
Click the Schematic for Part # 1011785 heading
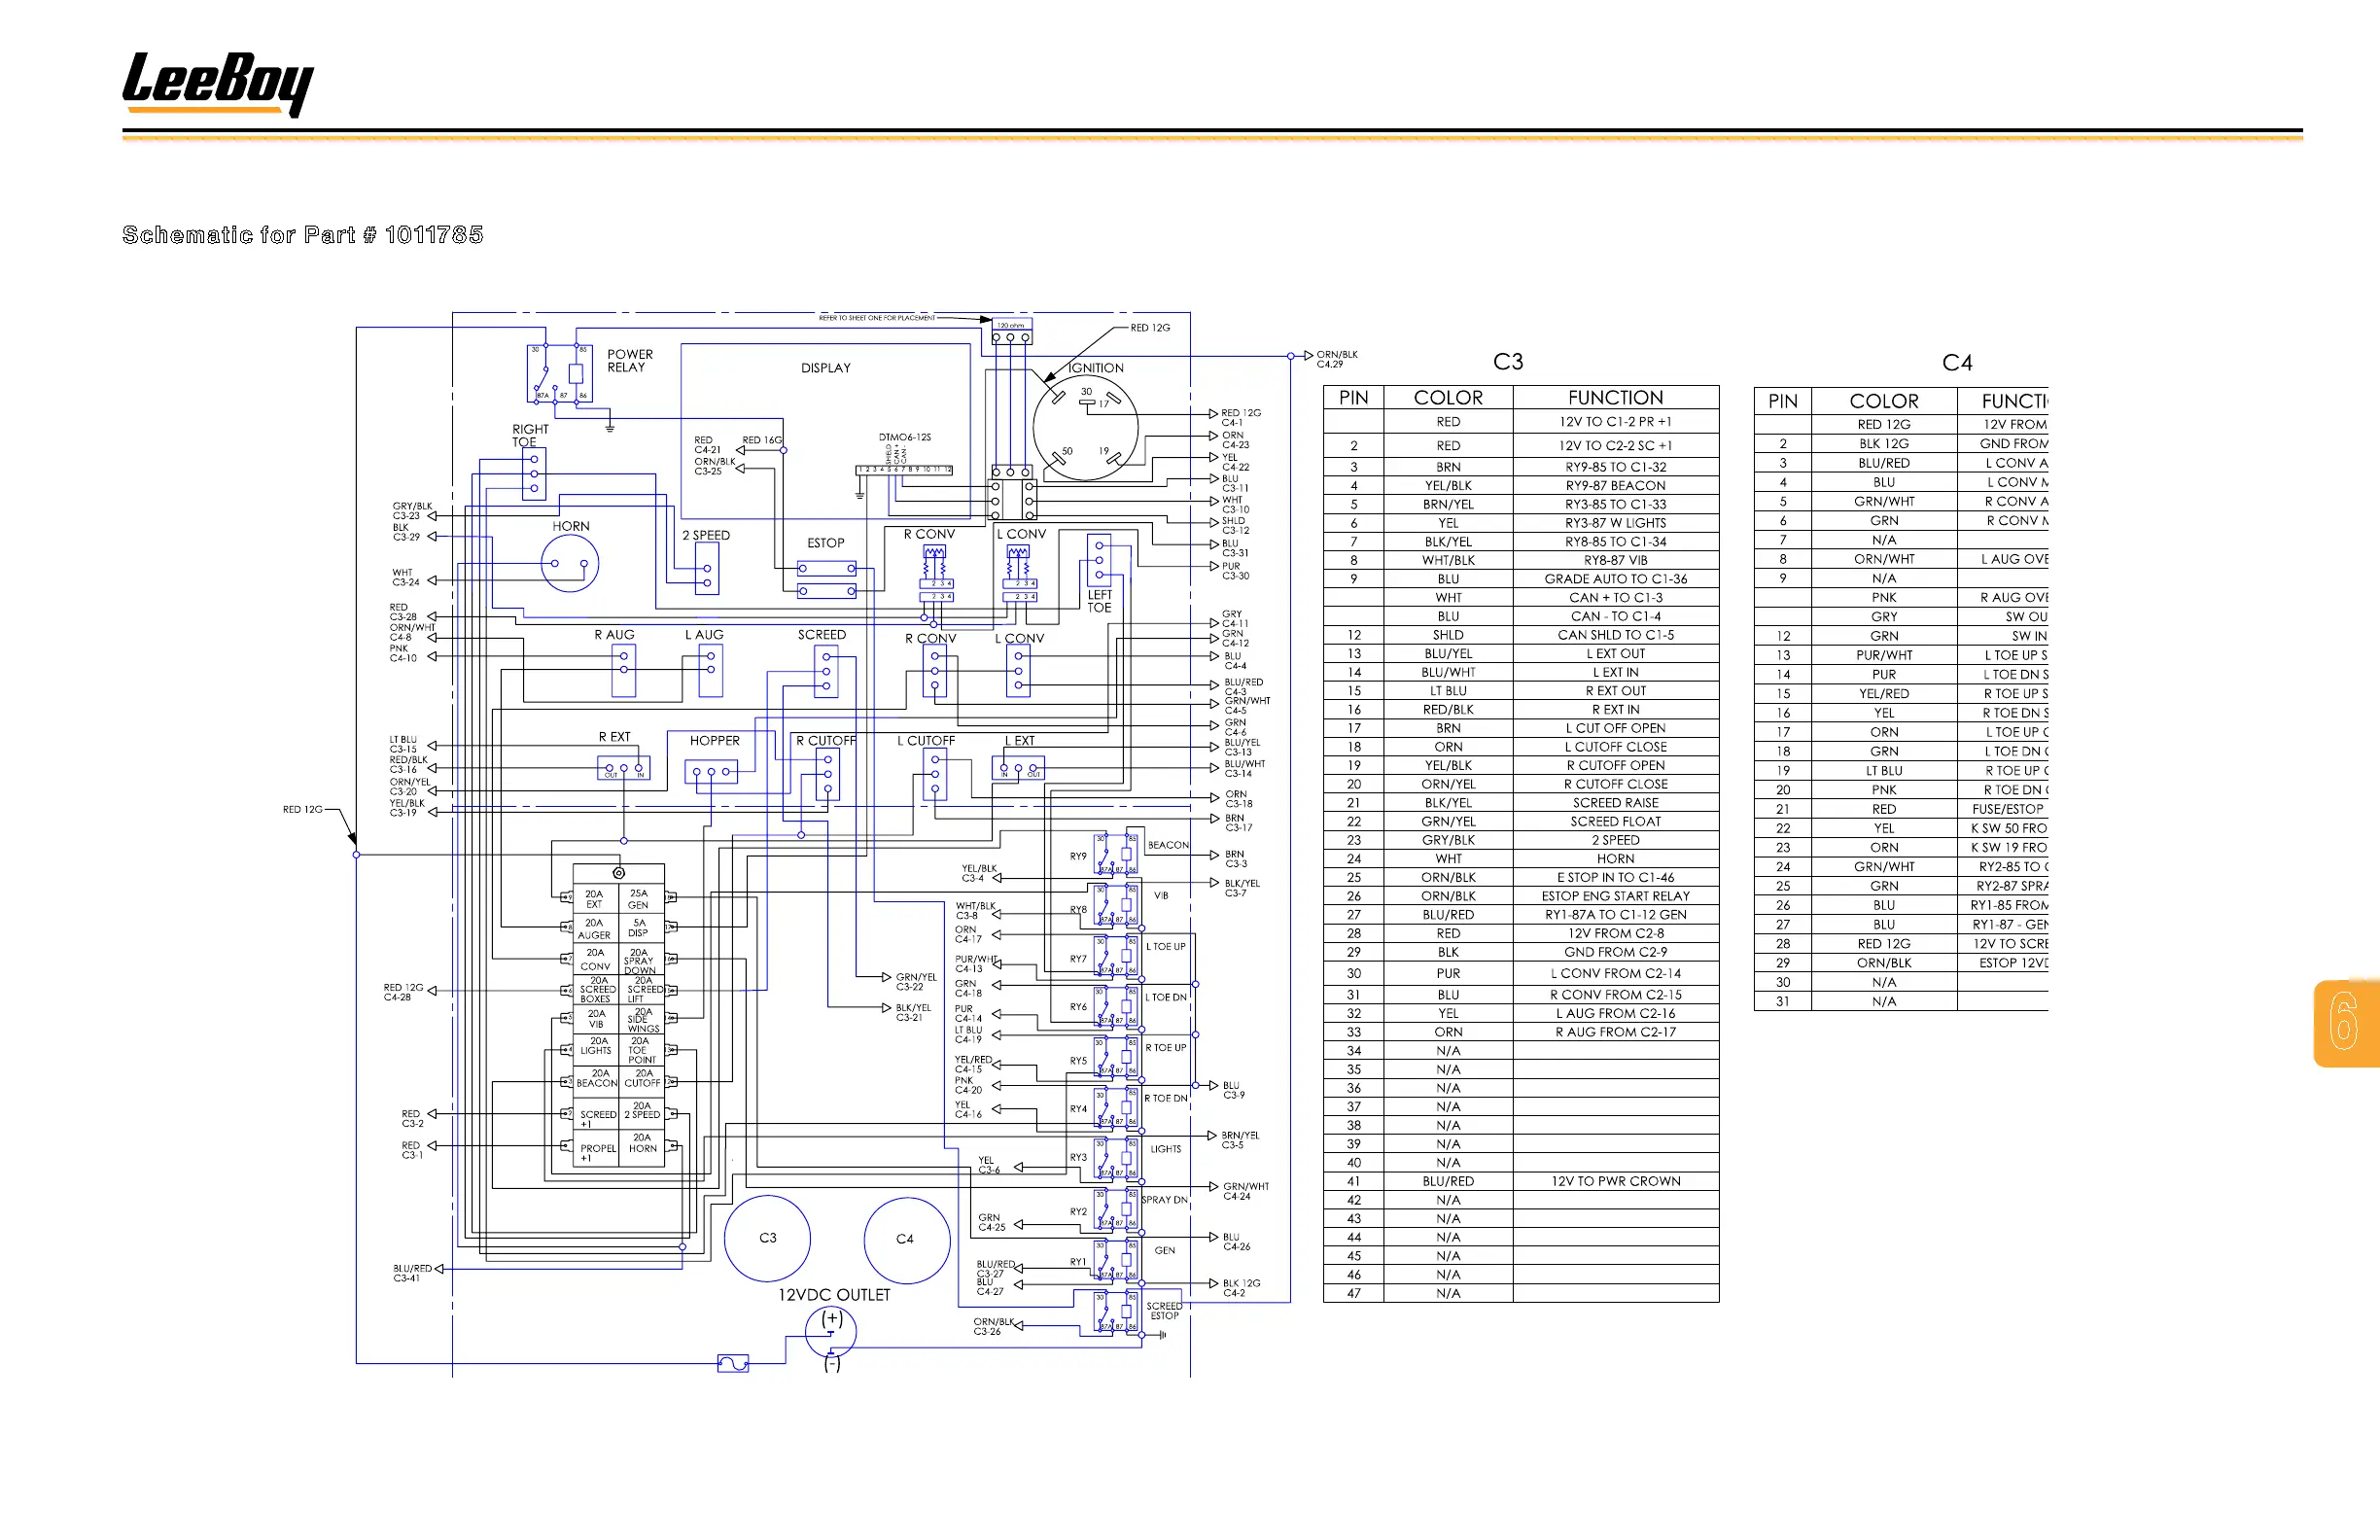point(302,235)
